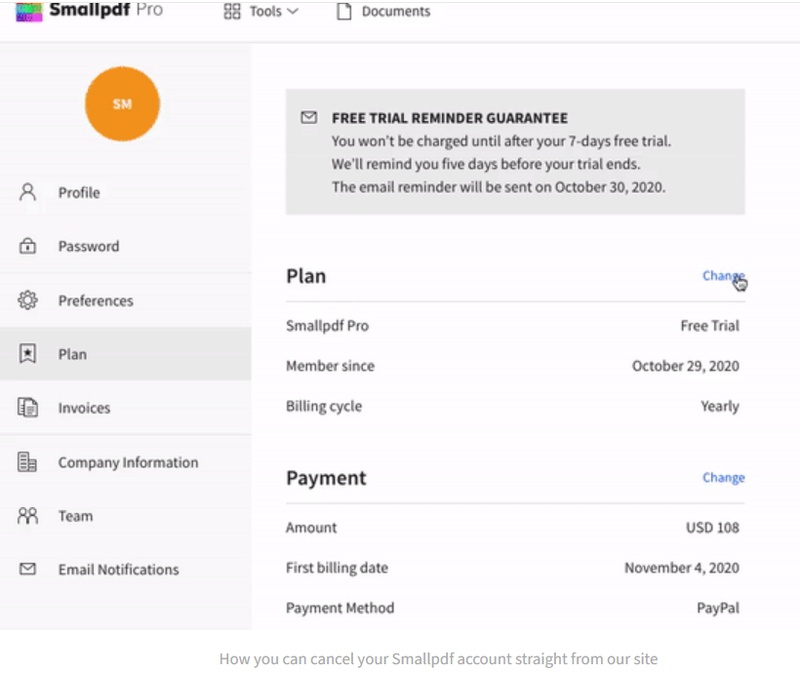Click the cancel account caption text
800x673 pixels.
(x=438, y=659)
